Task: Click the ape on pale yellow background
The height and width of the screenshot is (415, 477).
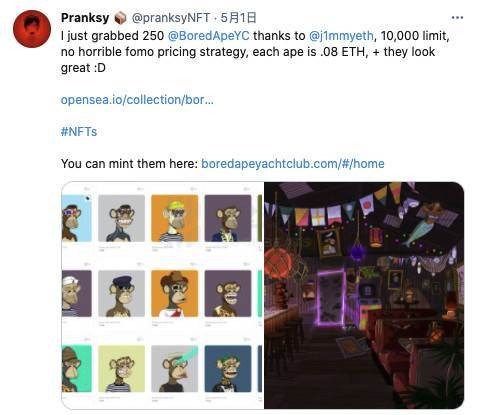Action: pyautogui.click(x=122, y=369)
